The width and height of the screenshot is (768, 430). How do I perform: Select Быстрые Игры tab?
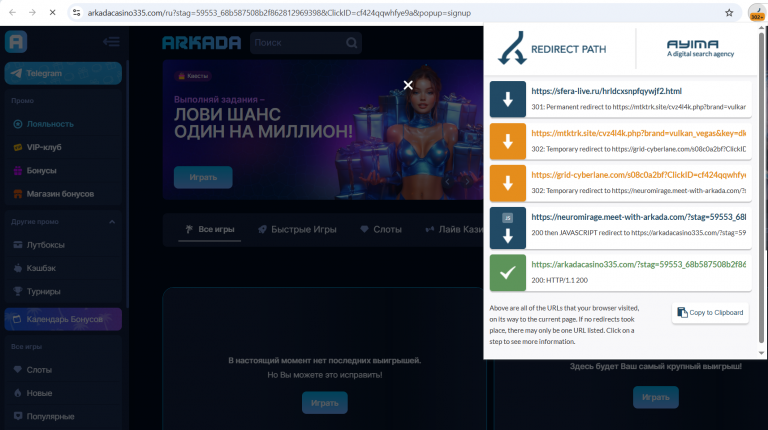point(297,229)
